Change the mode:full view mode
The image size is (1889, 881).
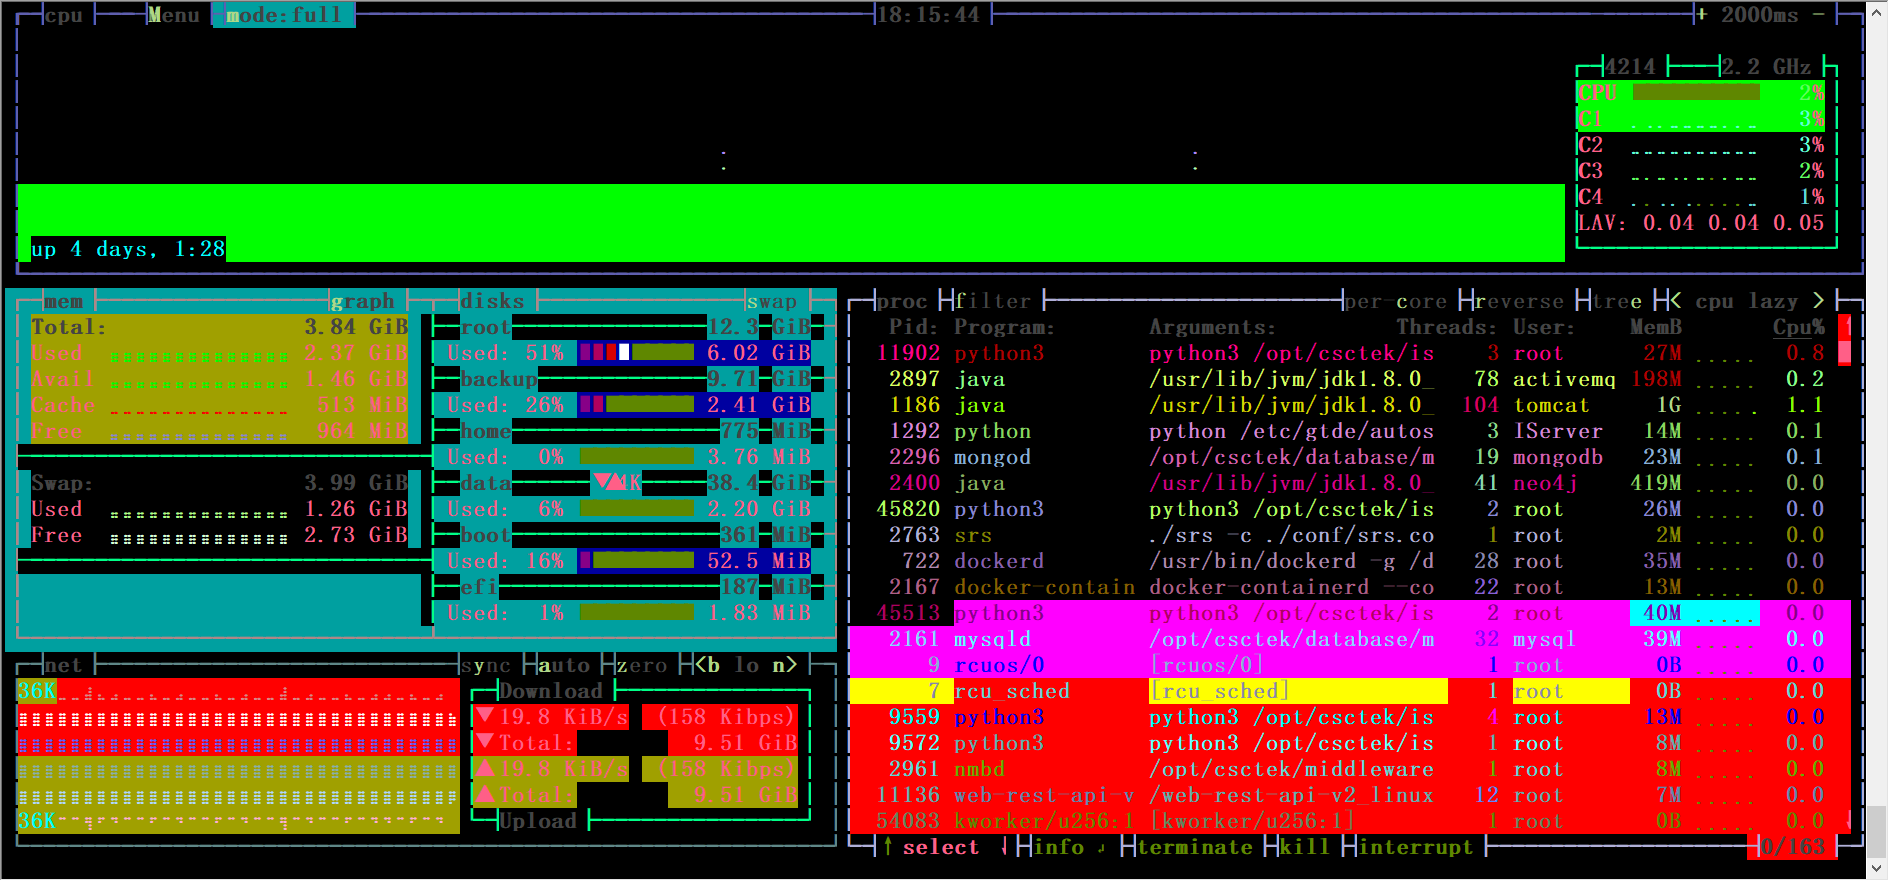pyautogui.click(x=284, y=15)
